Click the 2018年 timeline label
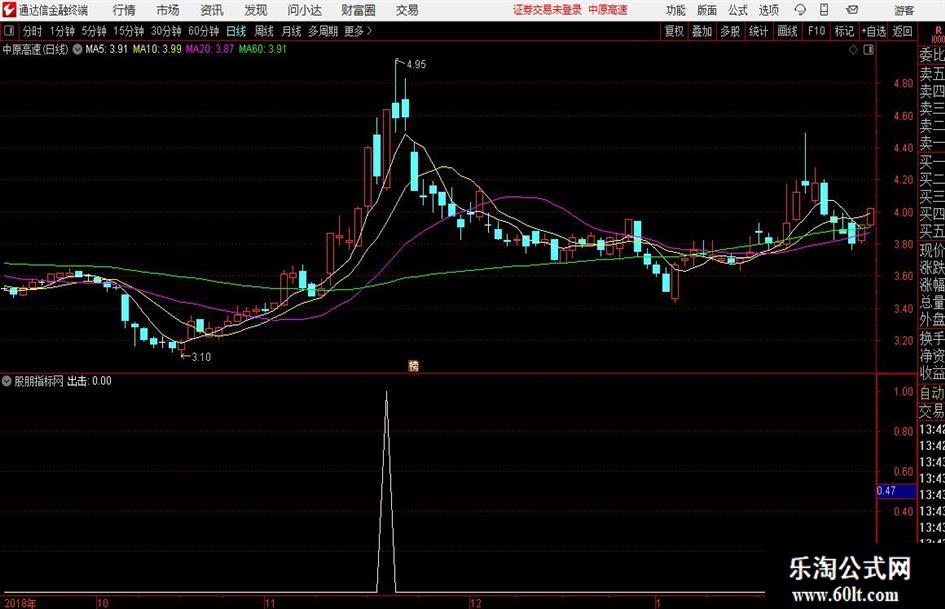 click(x=19, y=603)
